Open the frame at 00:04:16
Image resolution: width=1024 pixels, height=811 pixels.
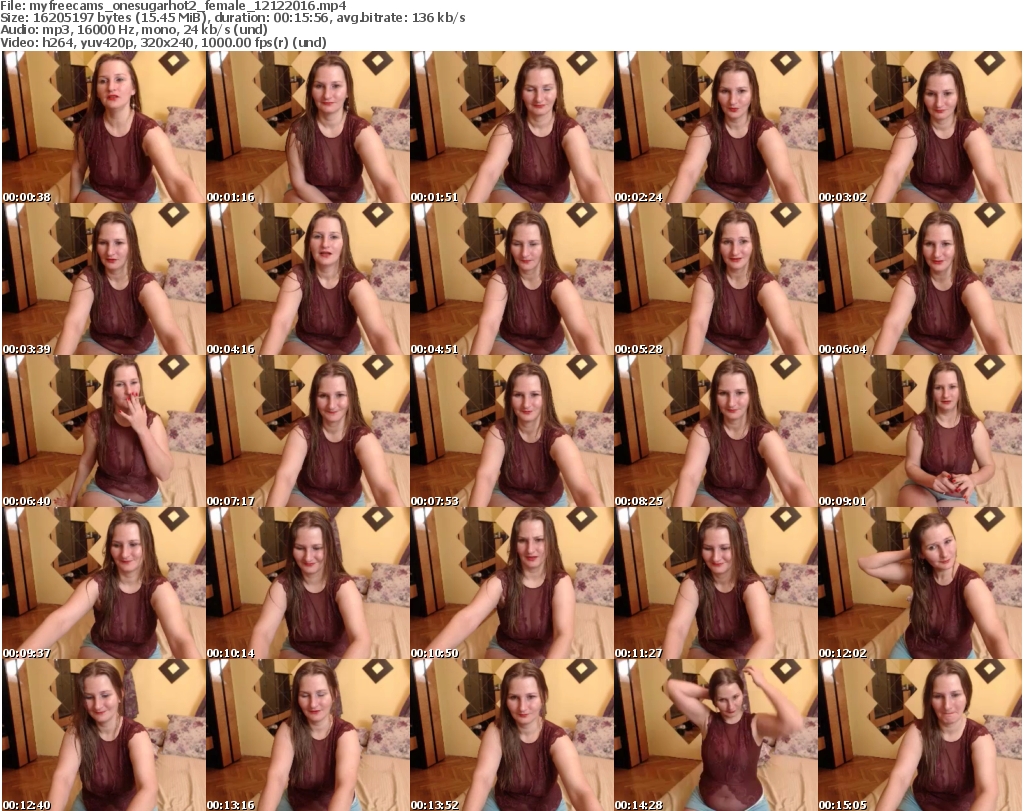click(x=308, y=279)
